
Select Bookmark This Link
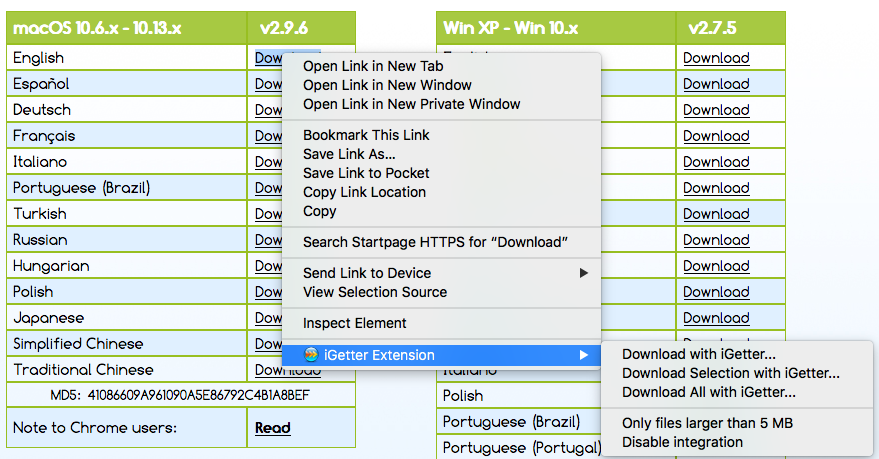(366, 135)
